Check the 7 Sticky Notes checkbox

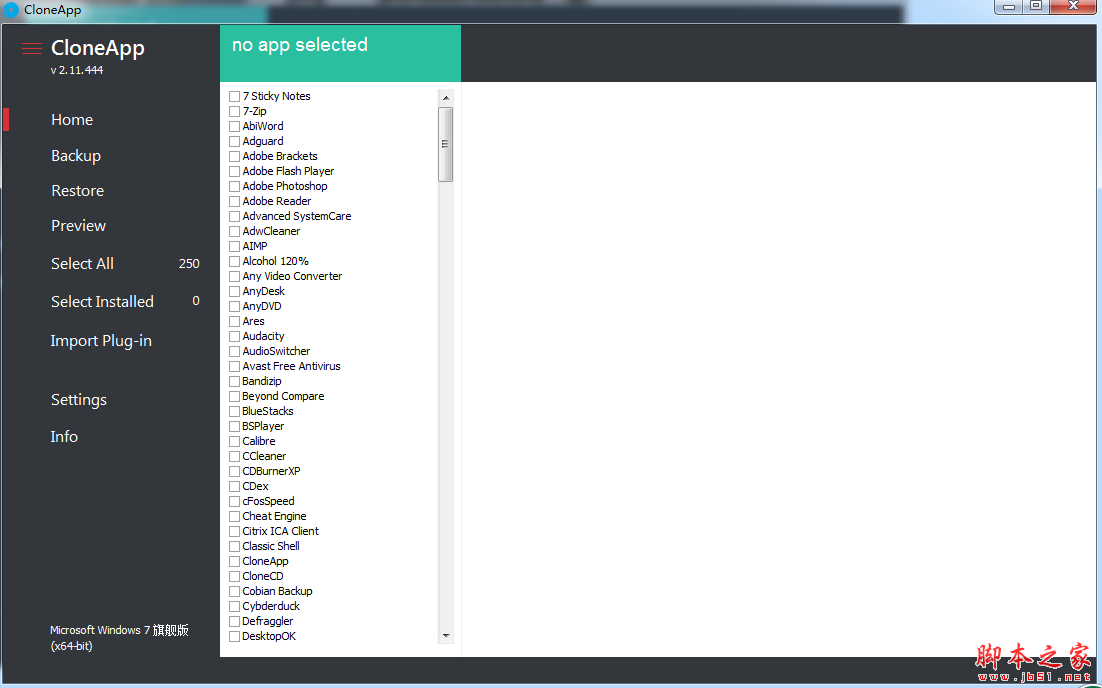click(x=235, y=96)
